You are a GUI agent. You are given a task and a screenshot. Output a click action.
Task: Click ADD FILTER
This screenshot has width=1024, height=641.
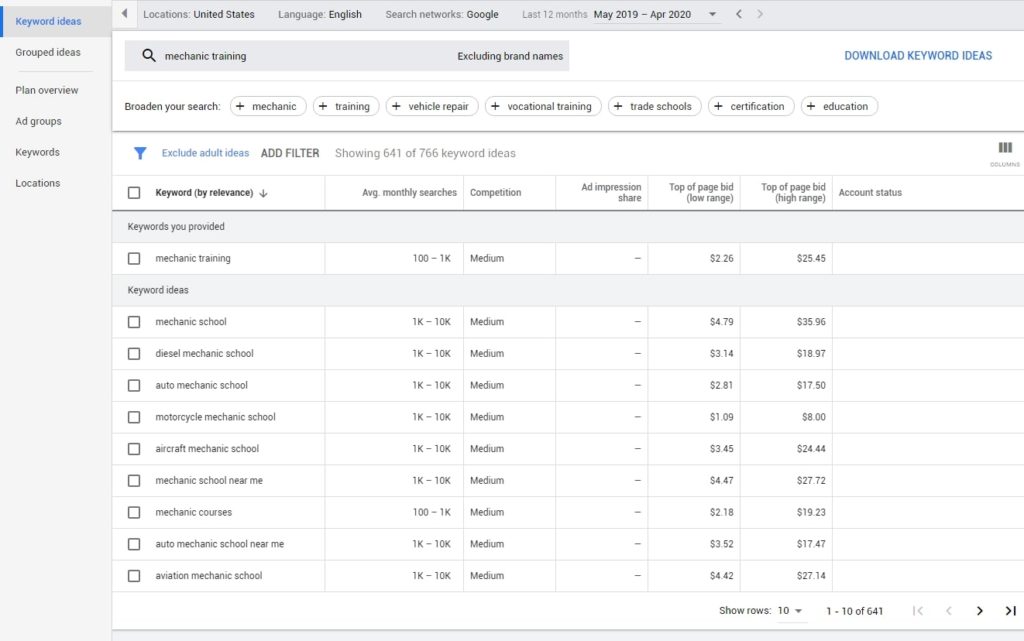coord(292,153)
